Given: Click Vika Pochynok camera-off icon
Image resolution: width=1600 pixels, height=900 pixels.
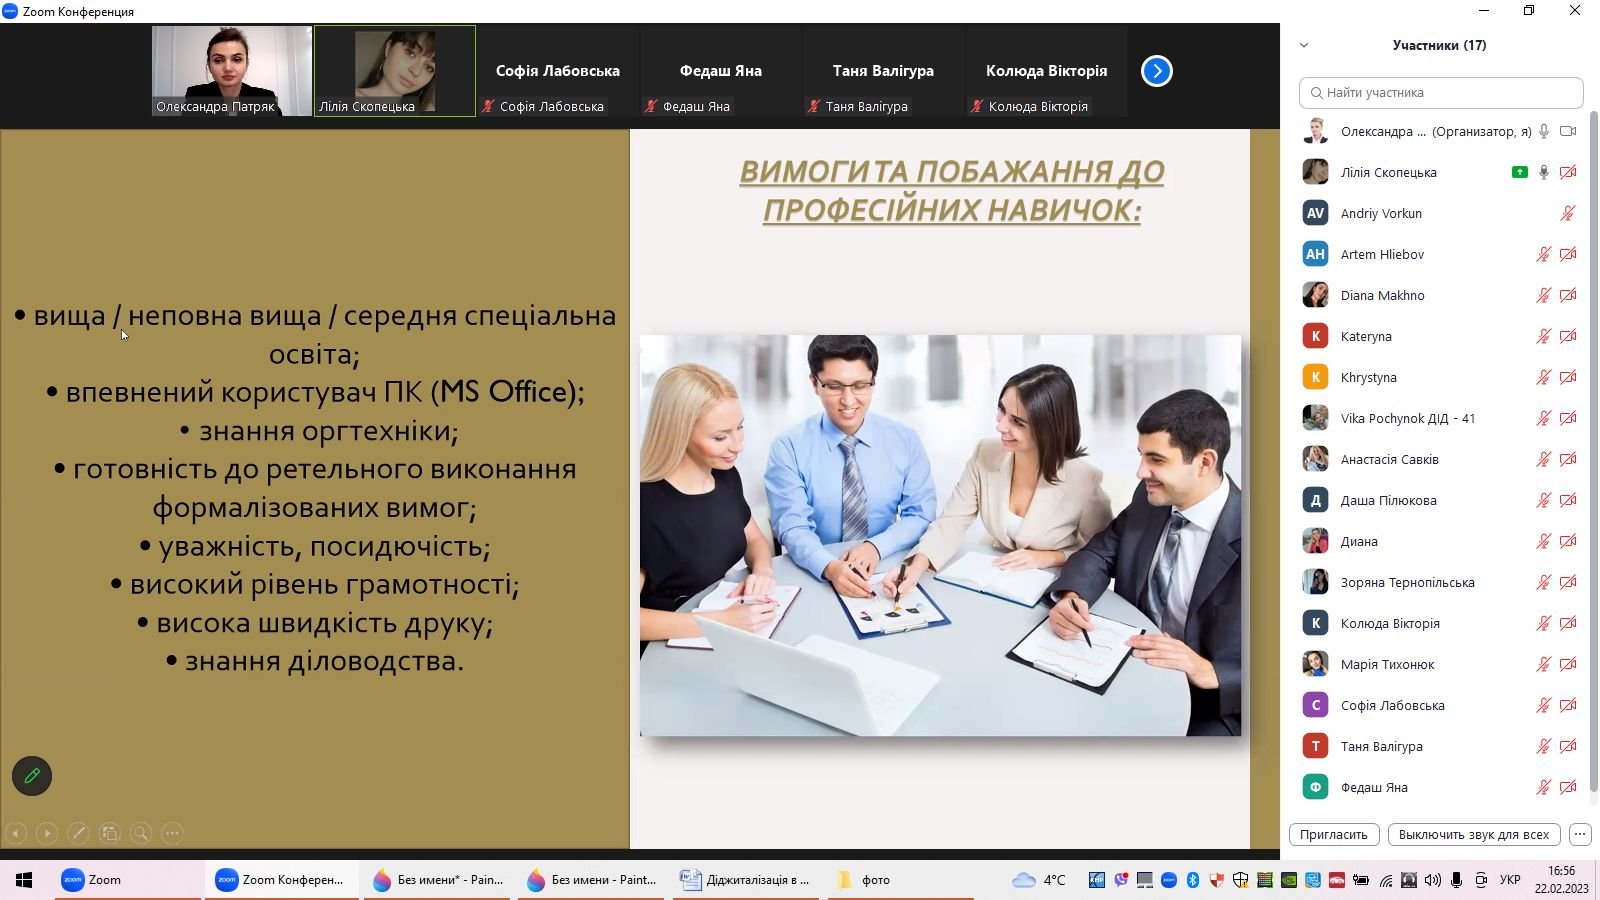Looking at the screenshot, I should (x=1568, y=418).
